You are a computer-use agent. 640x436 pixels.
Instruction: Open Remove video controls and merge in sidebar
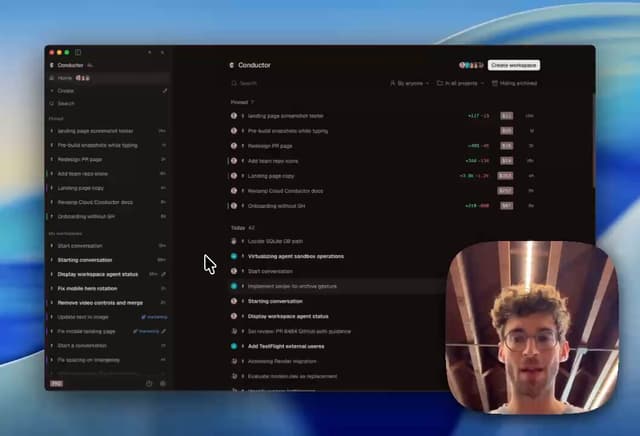(x=108, y=303)
